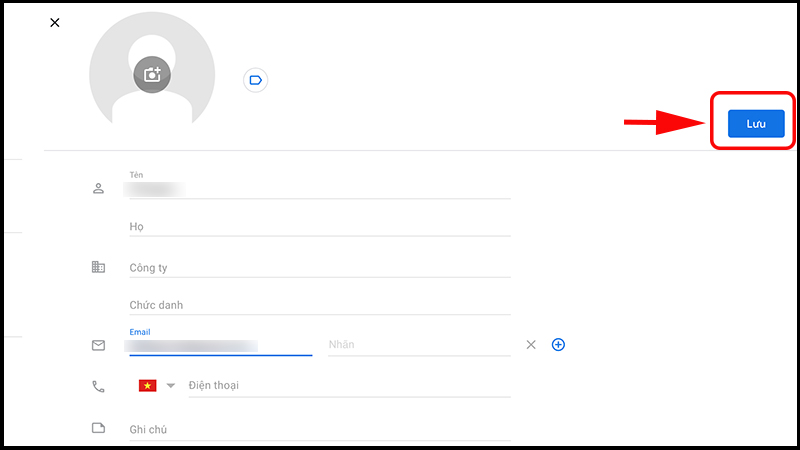
Task: Close the contact editor with X
Action: click(55, 22)
